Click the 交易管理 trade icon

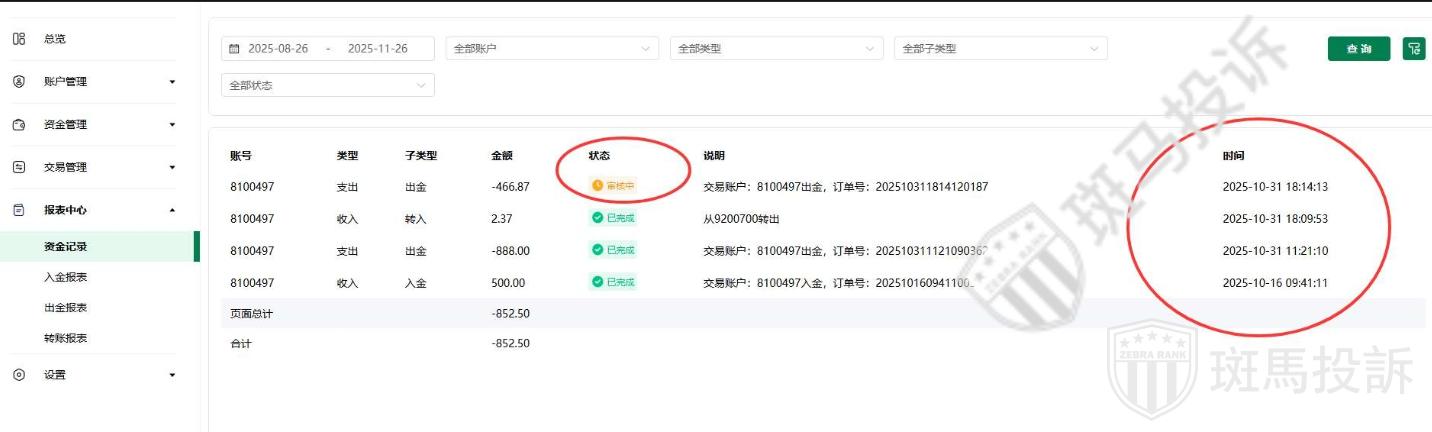[18, 168]
